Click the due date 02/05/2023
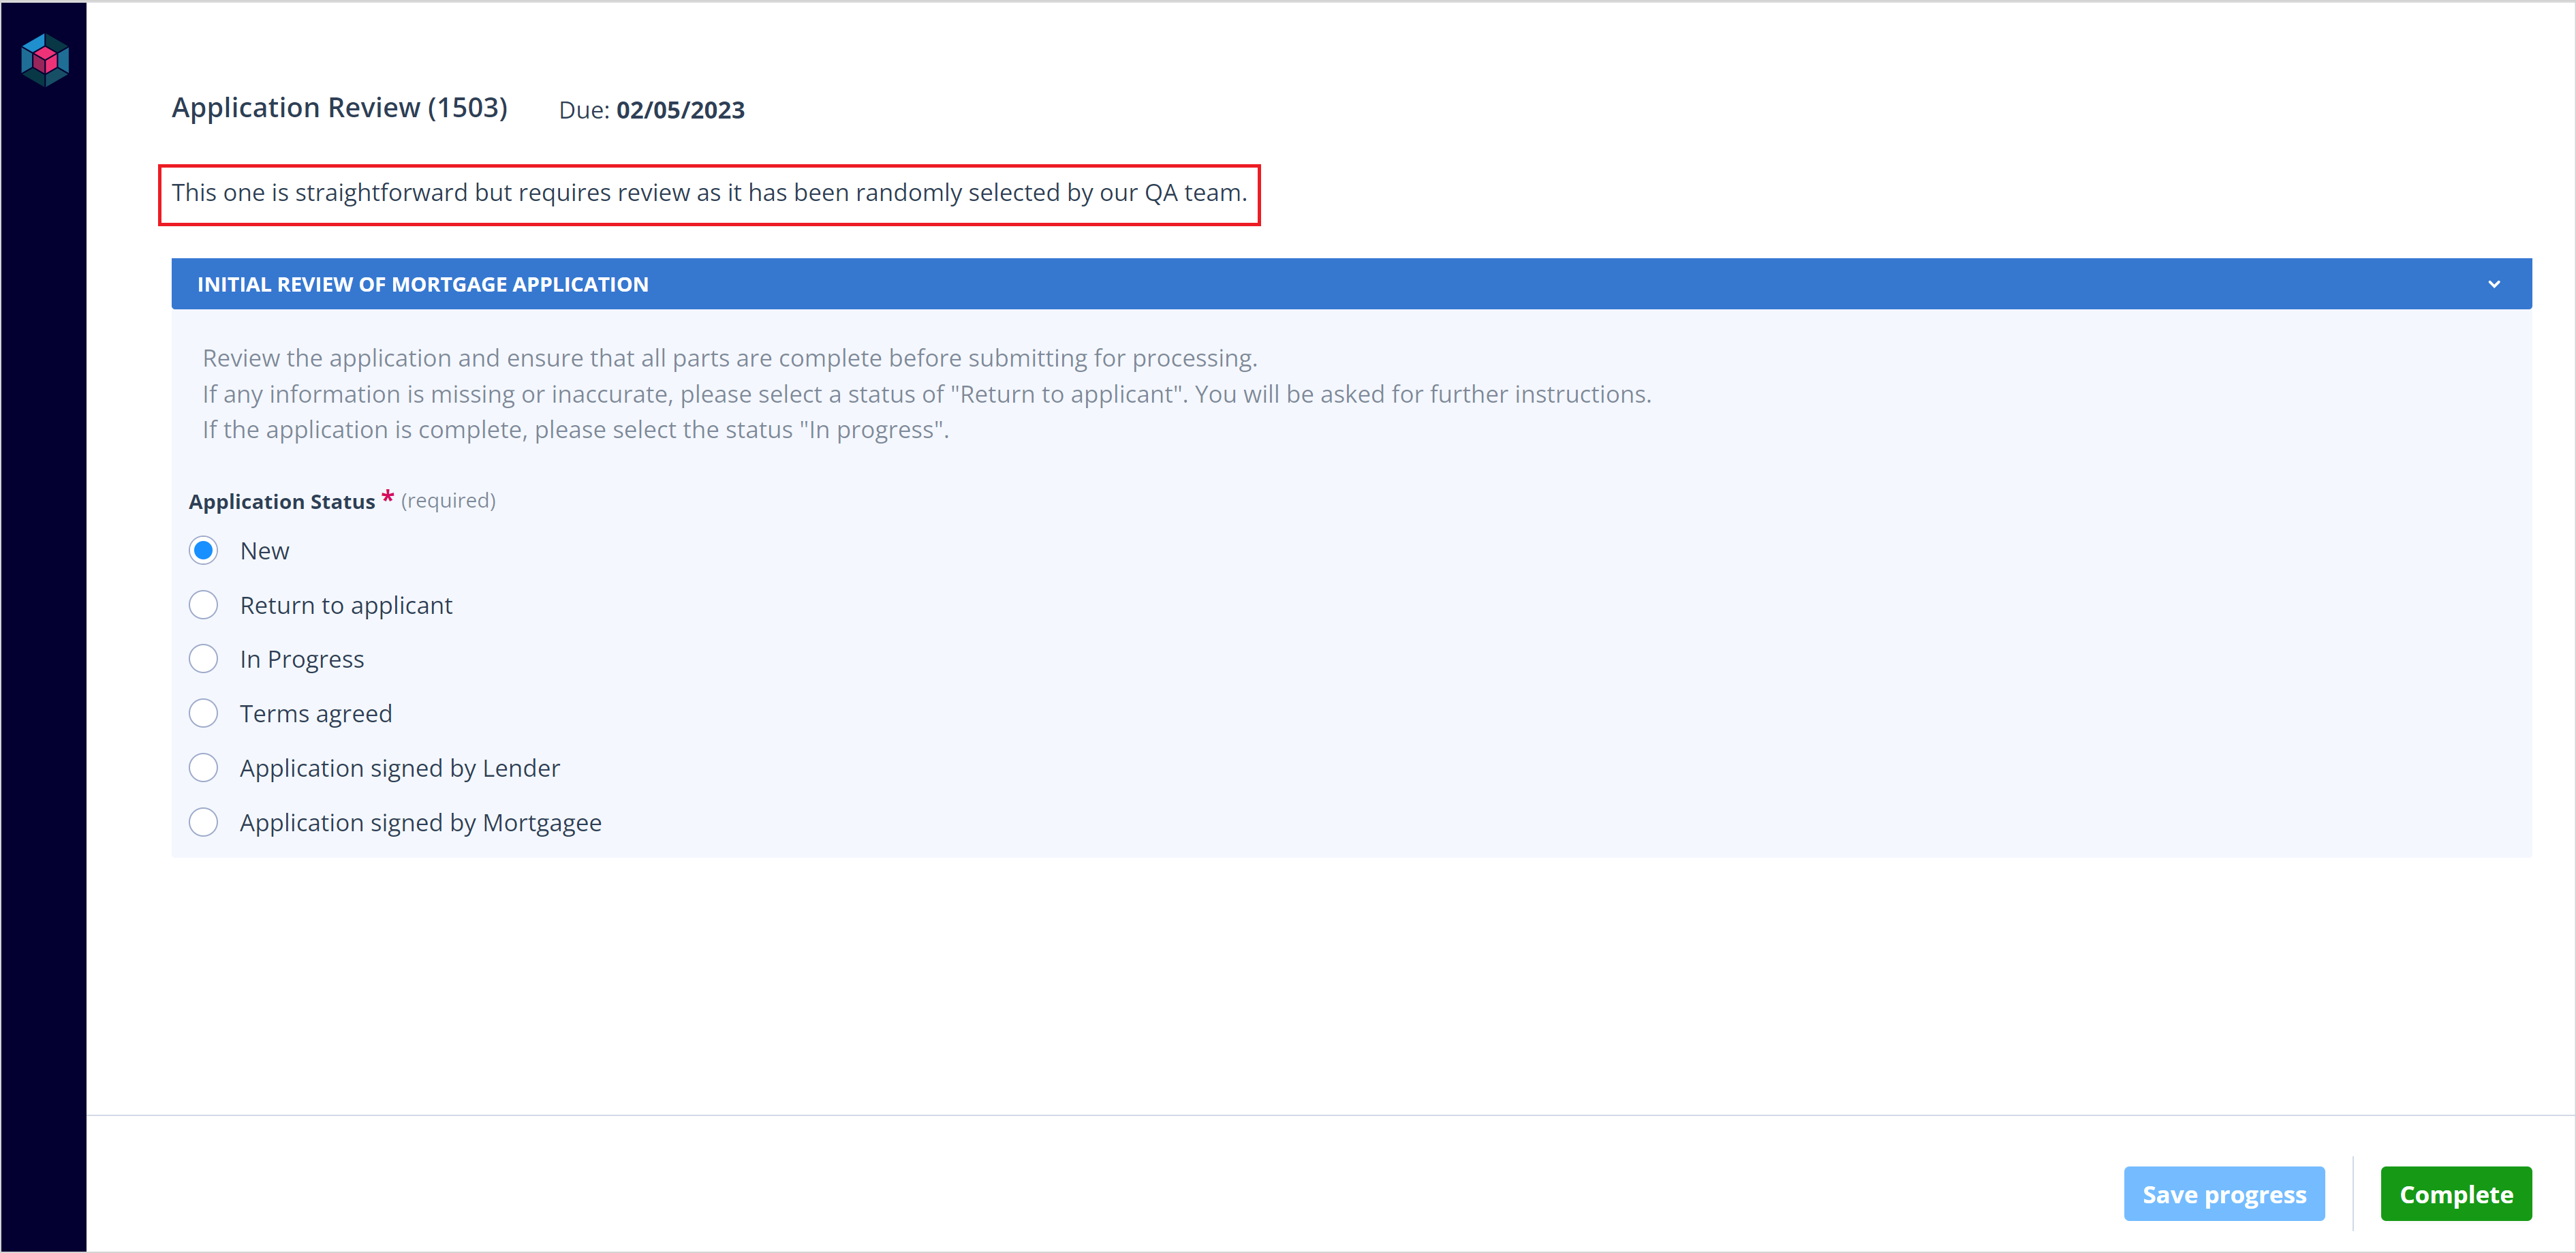Image resolution: width=2576 pixels, height=1253 pixels. coord(680,110)
